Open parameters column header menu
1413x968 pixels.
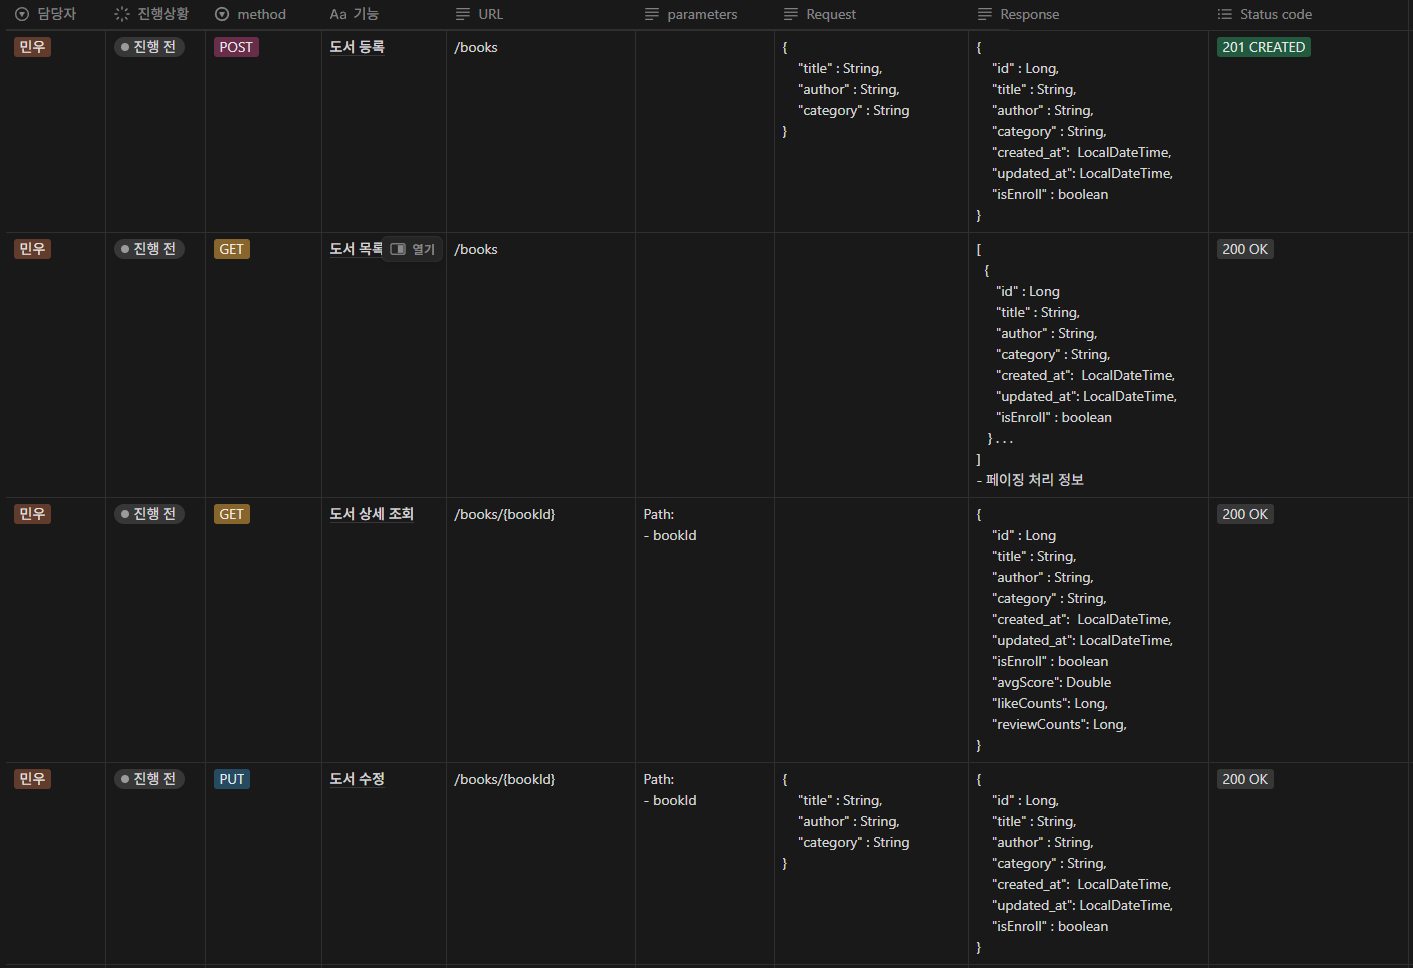704,14
